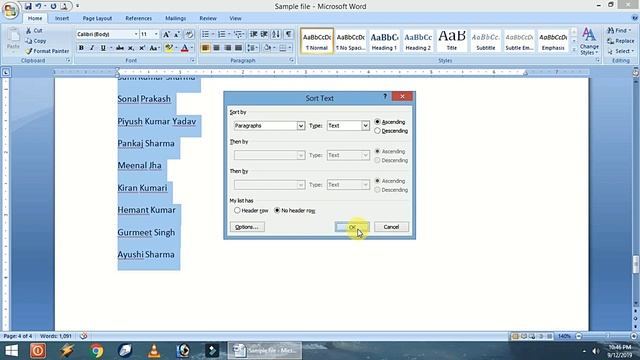Image resolution: width=640 pixels, height=360 pixels.
Task: Toggle Italic formatting in ribbon
Action: click(92, 48)
